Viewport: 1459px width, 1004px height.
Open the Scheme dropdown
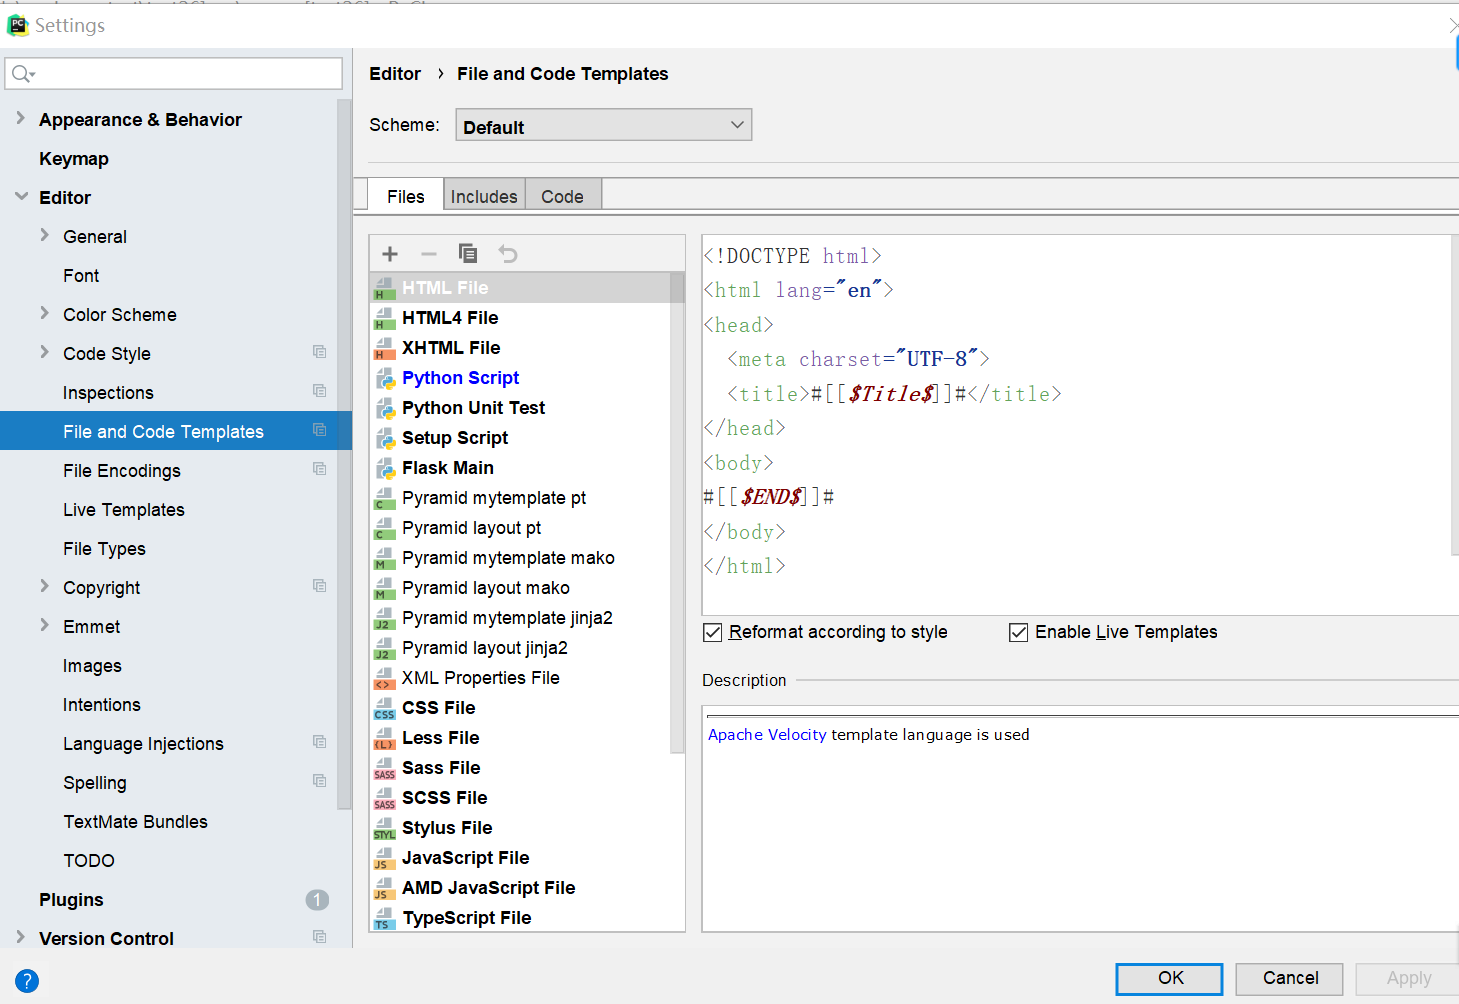tap(604, 125)
